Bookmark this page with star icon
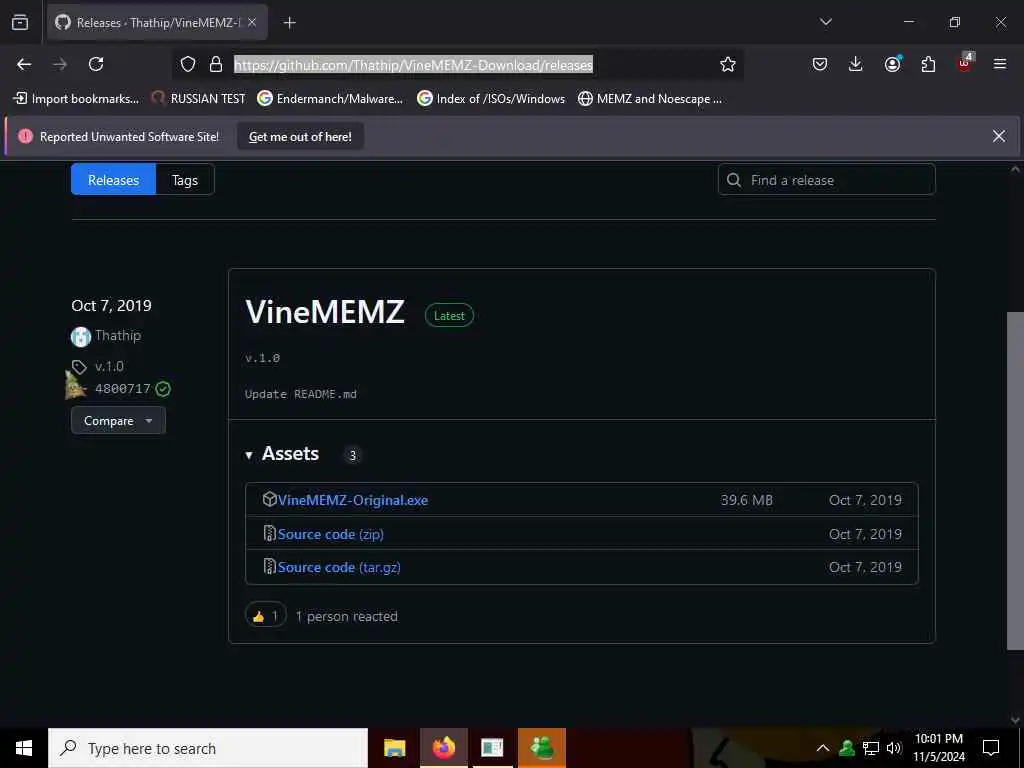 point(728,64)
